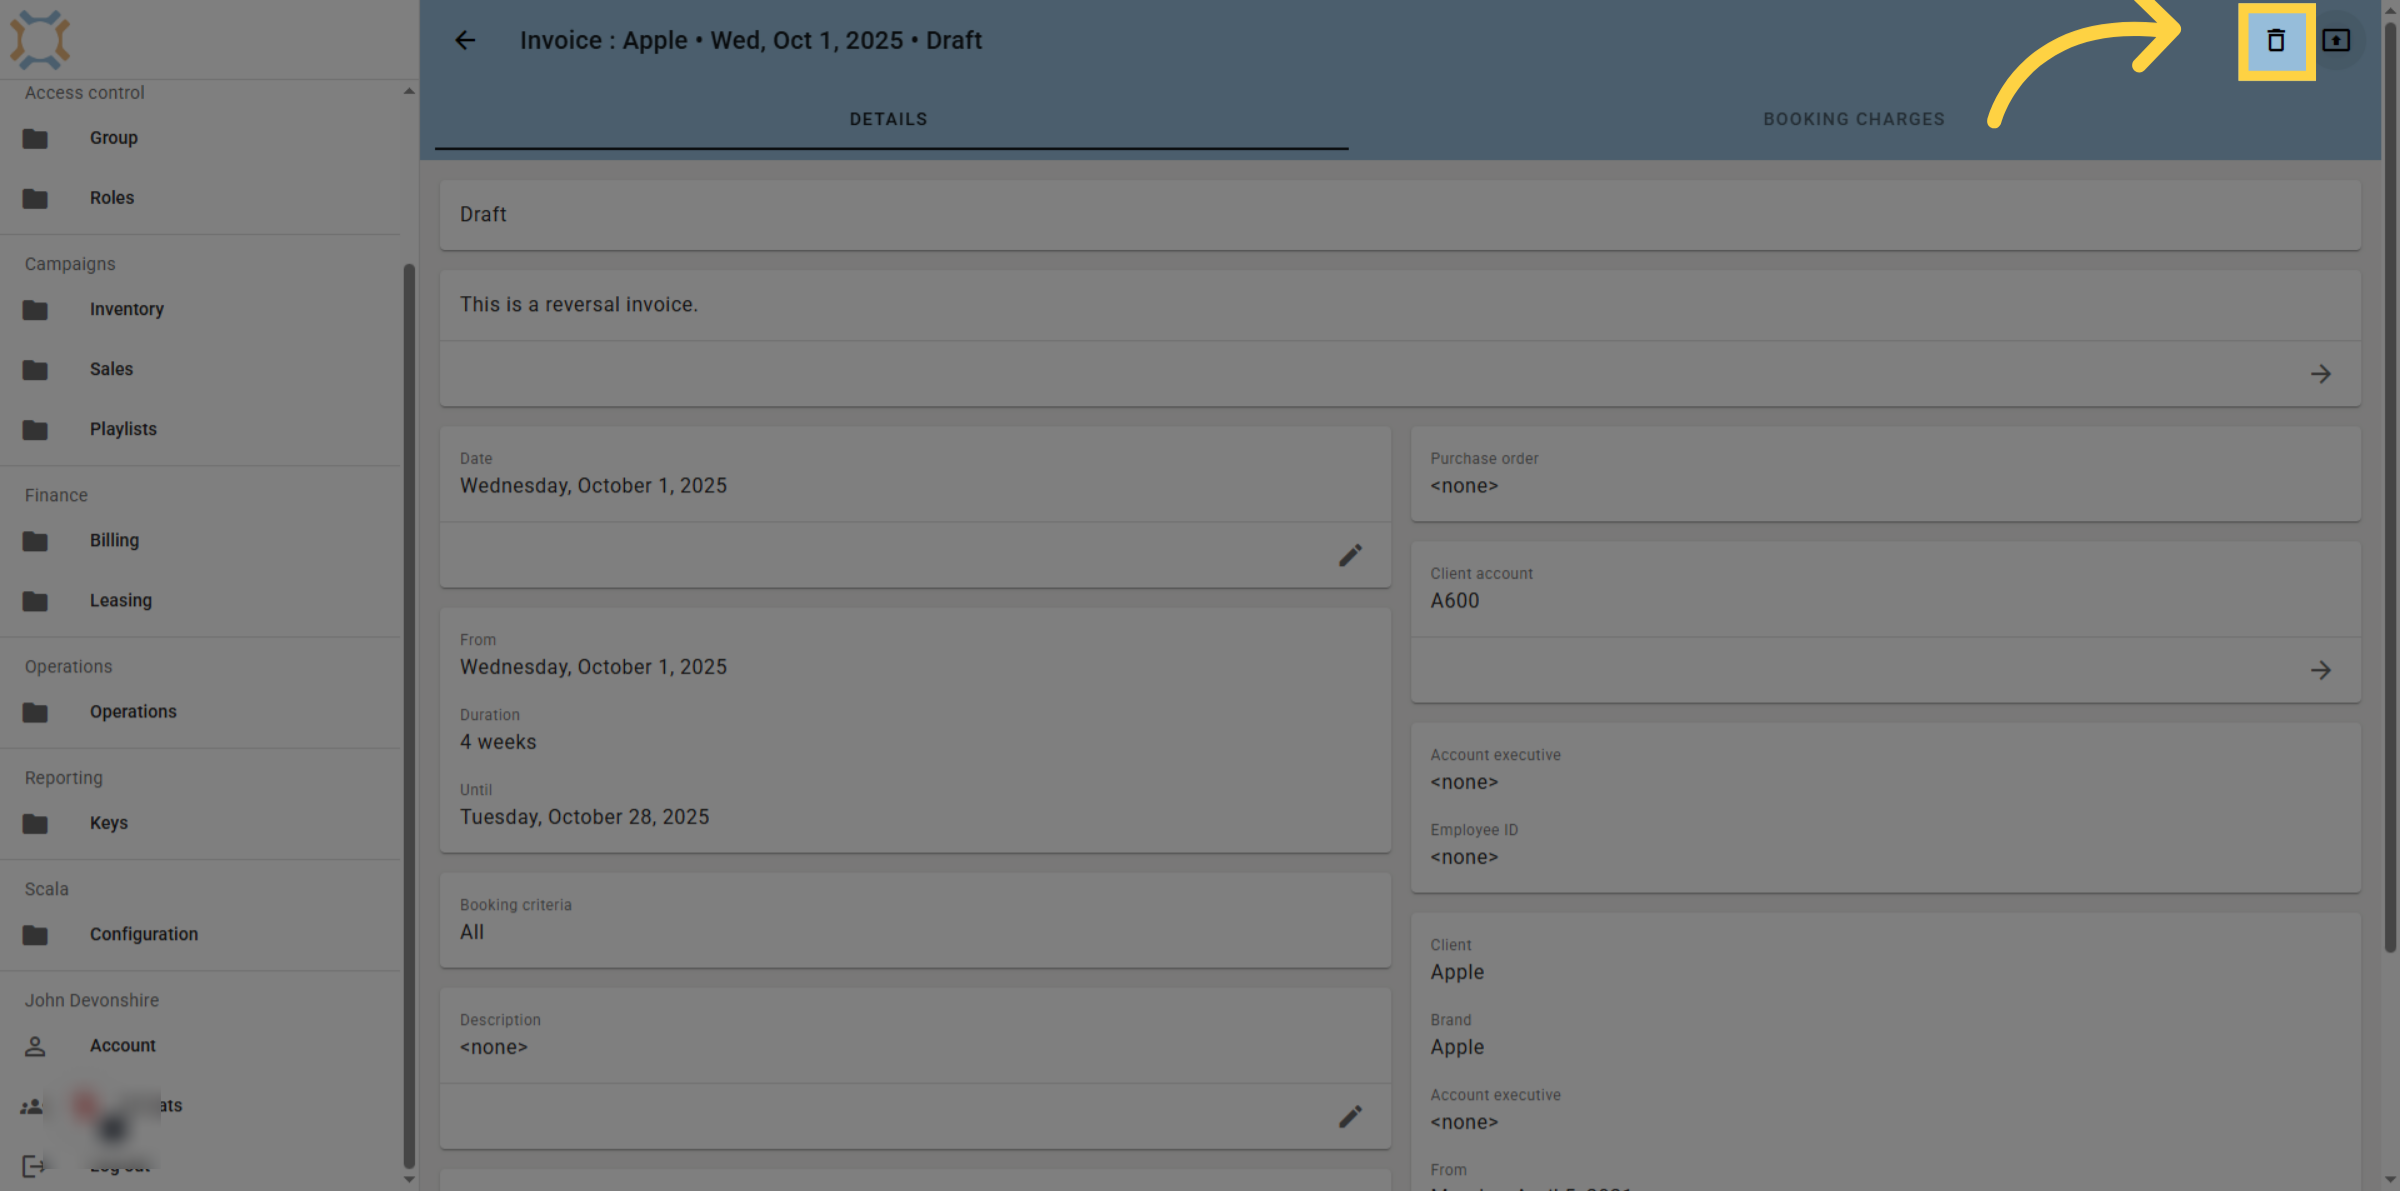Open Keys under Reporting
The image size is (2400, 1191).
pos(109,823)
